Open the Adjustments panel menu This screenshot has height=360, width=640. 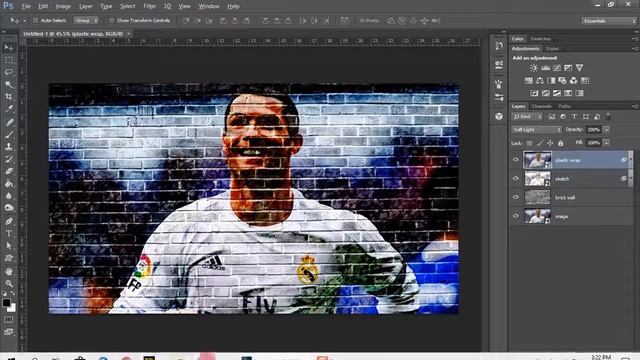point(635,49)
